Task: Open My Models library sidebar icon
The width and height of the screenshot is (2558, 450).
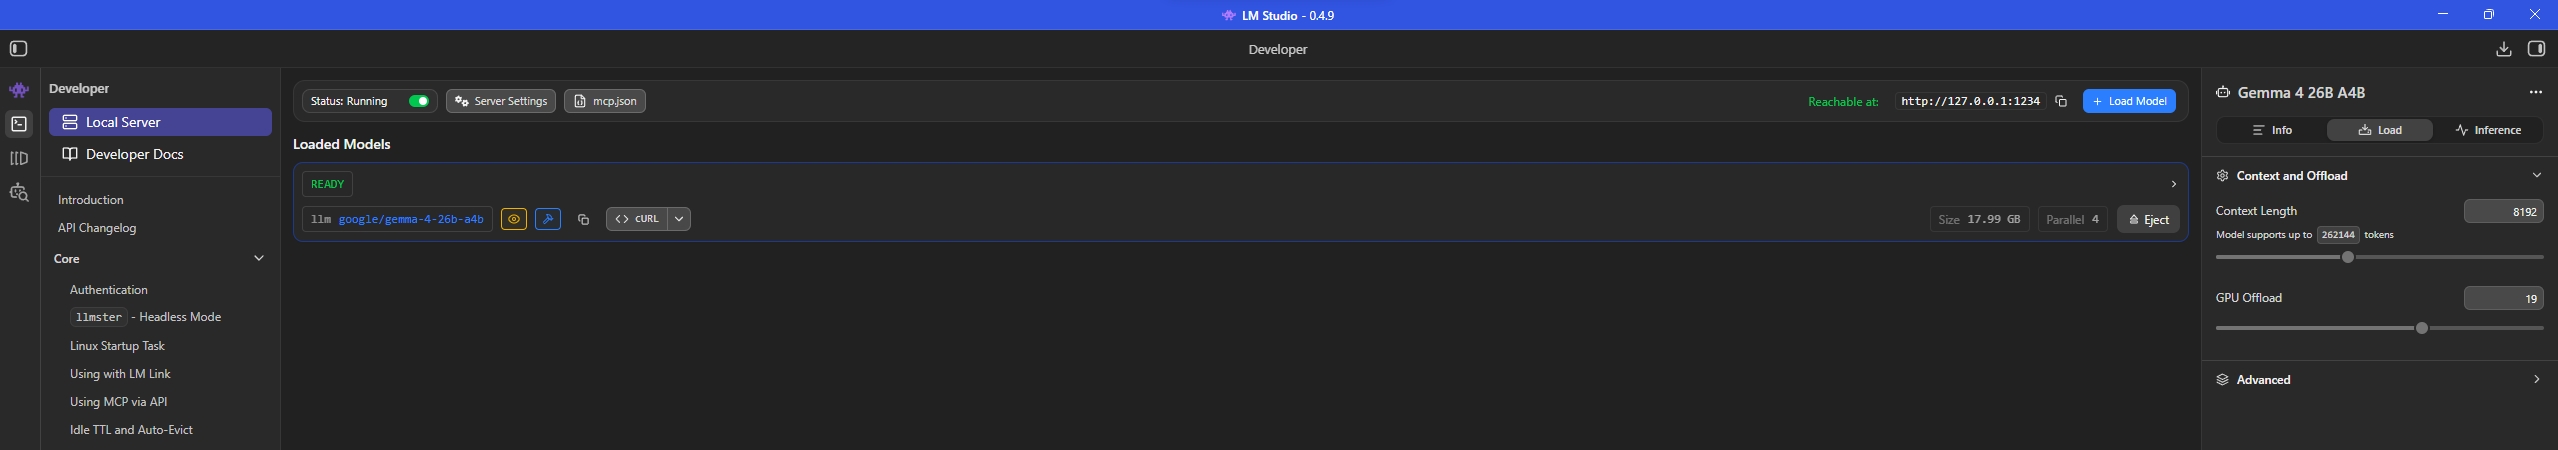Action: 19,158
